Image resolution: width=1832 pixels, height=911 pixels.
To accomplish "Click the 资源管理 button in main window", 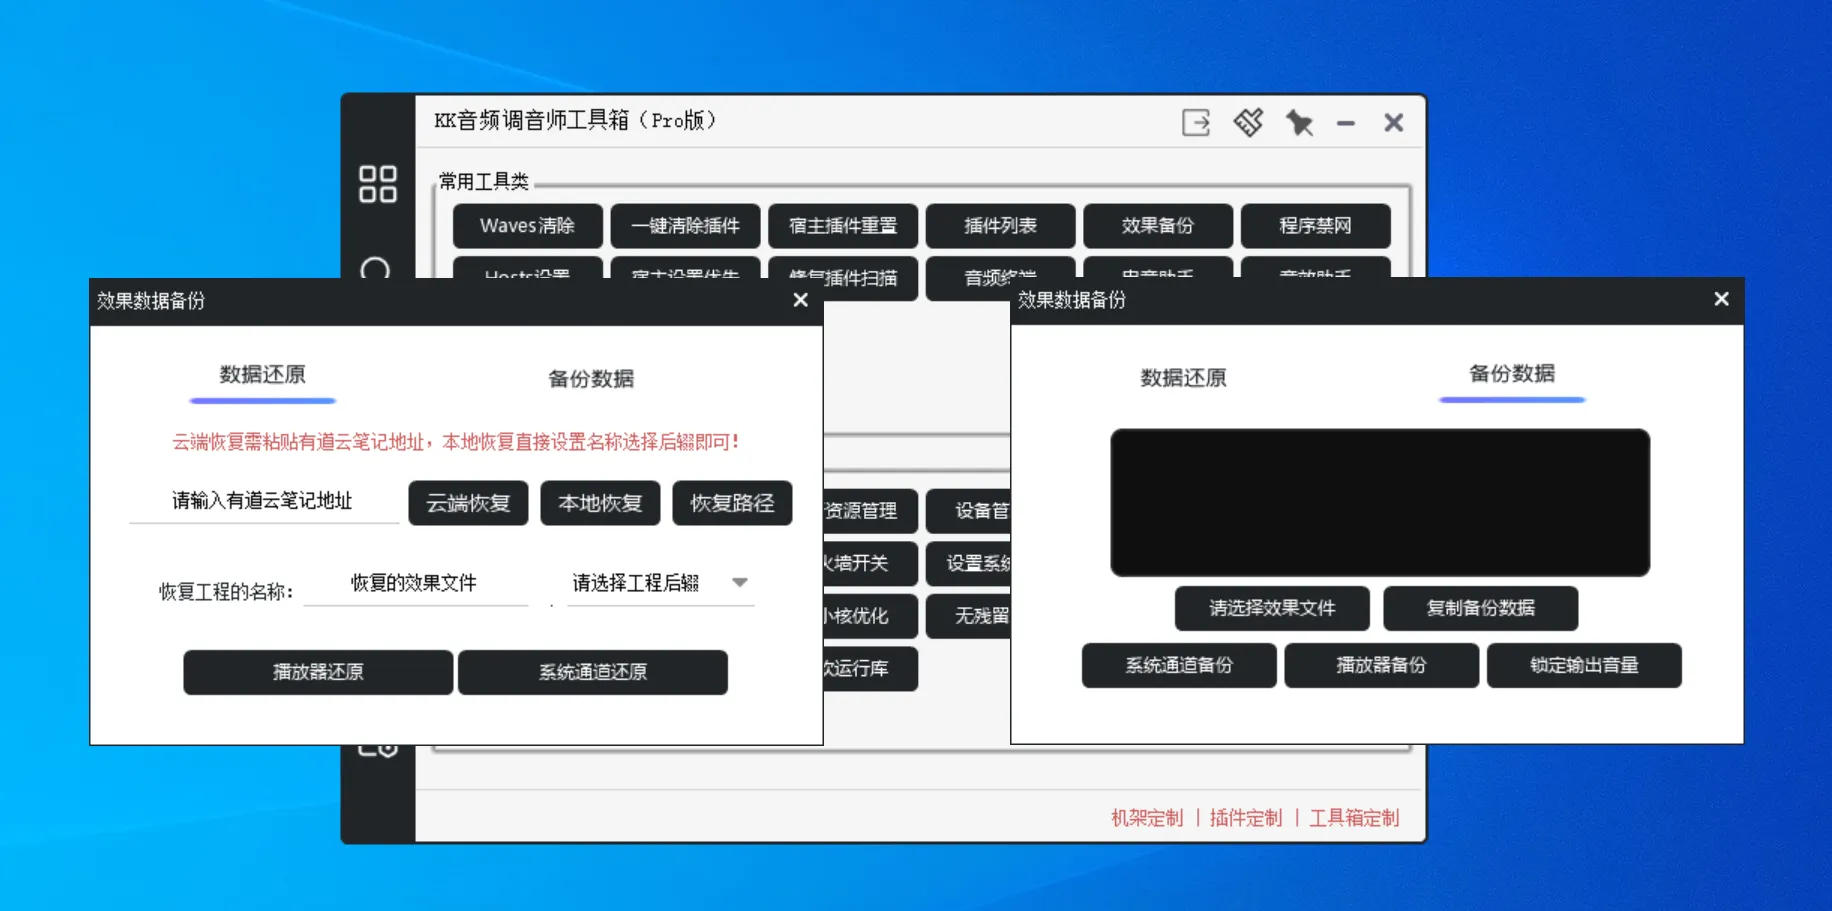I will 870,511.
